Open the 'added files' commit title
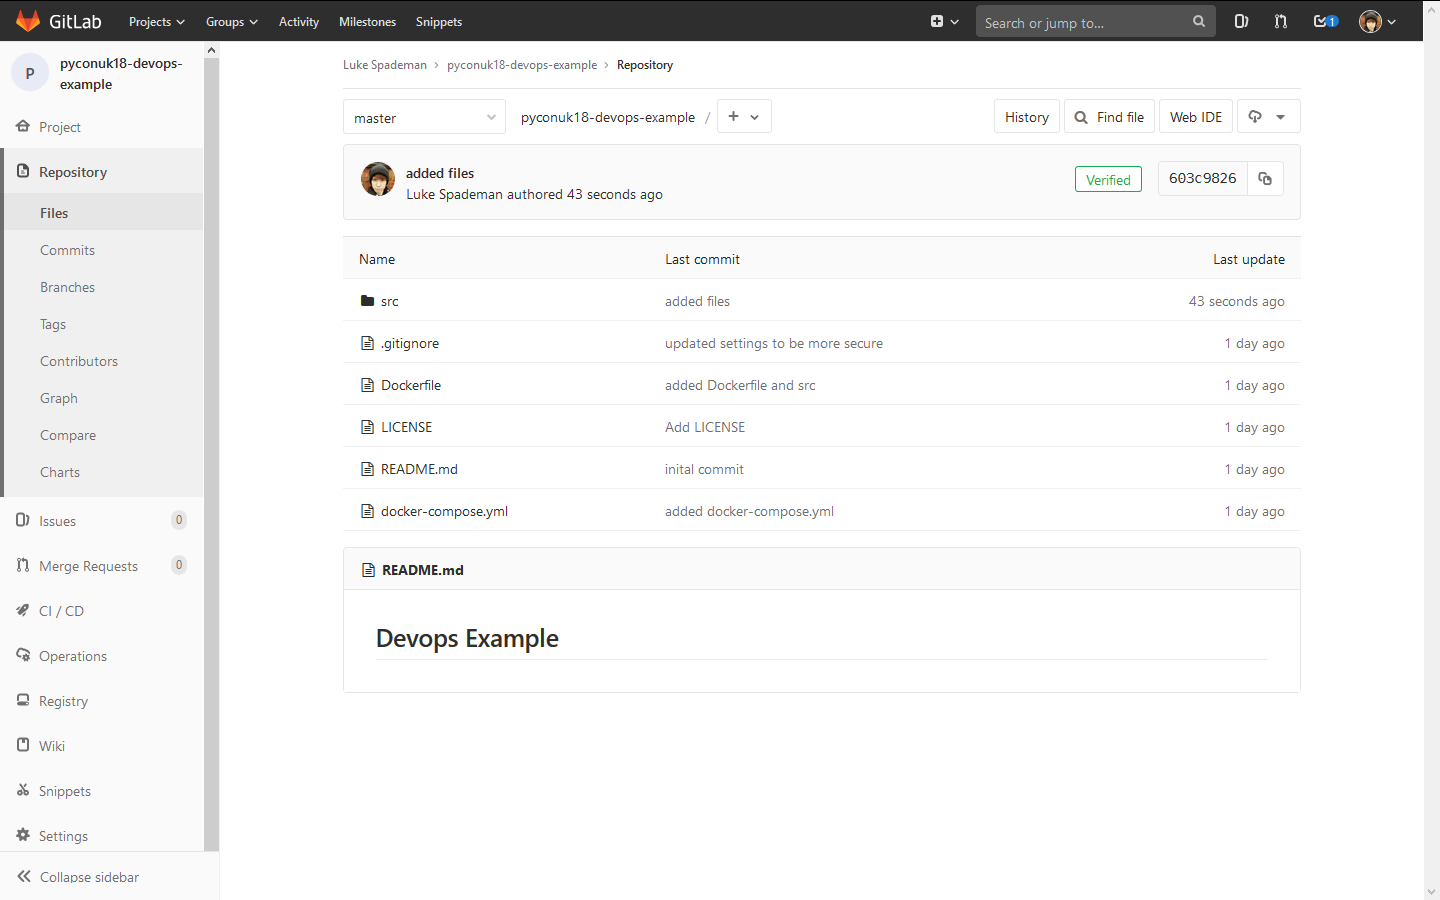Viewport: 1440px width, 900px height. coord(440,173)
